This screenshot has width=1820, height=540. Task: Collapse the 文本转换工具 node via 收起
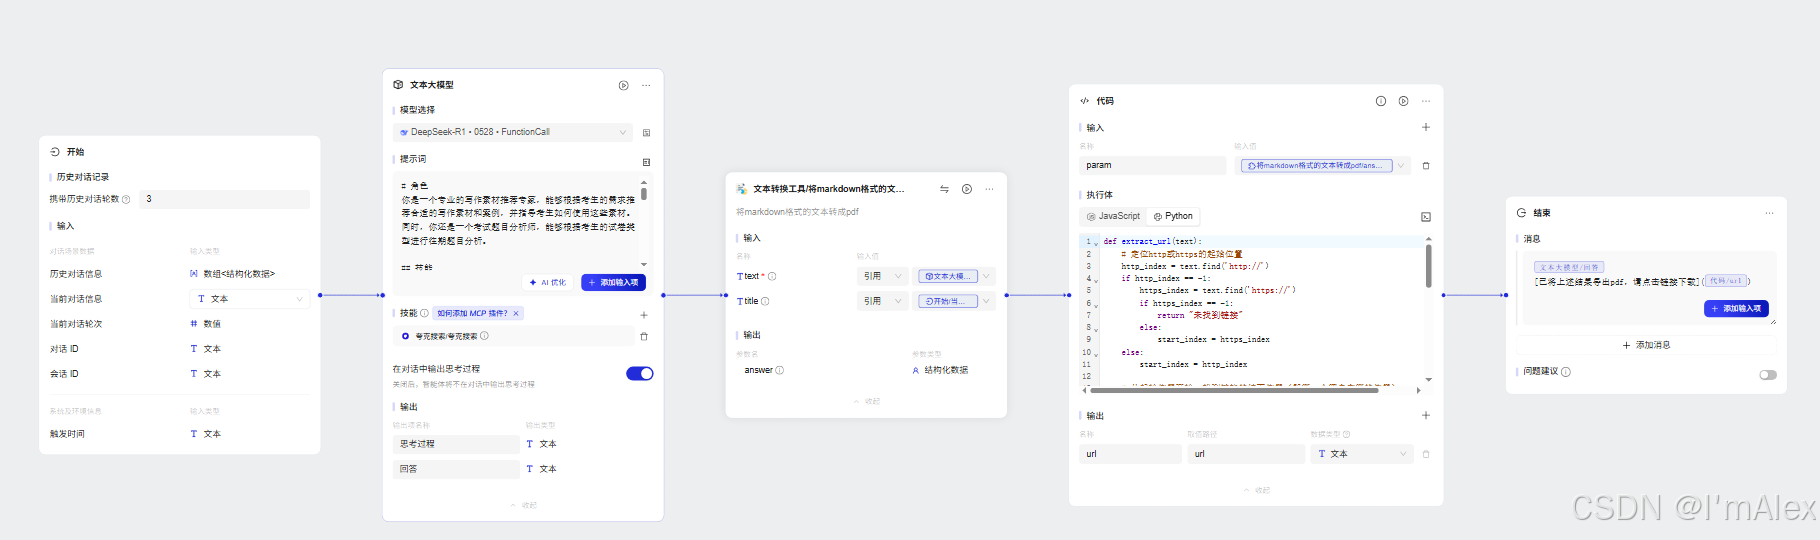pyautogui.click(x=866, y=401)
